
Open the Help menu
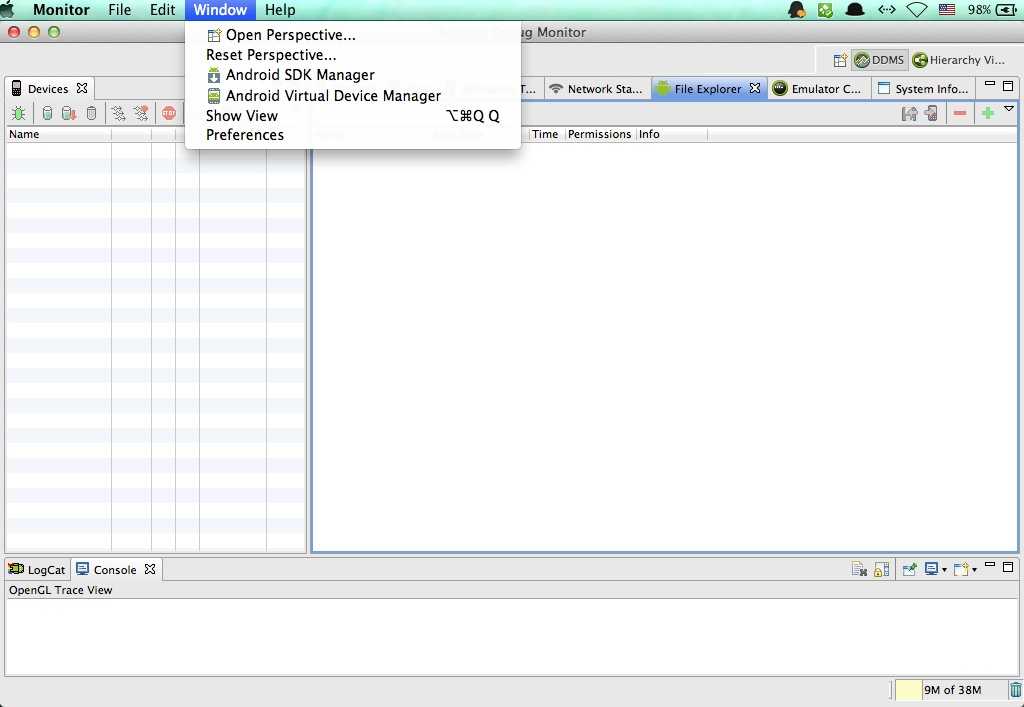point(280,10)
